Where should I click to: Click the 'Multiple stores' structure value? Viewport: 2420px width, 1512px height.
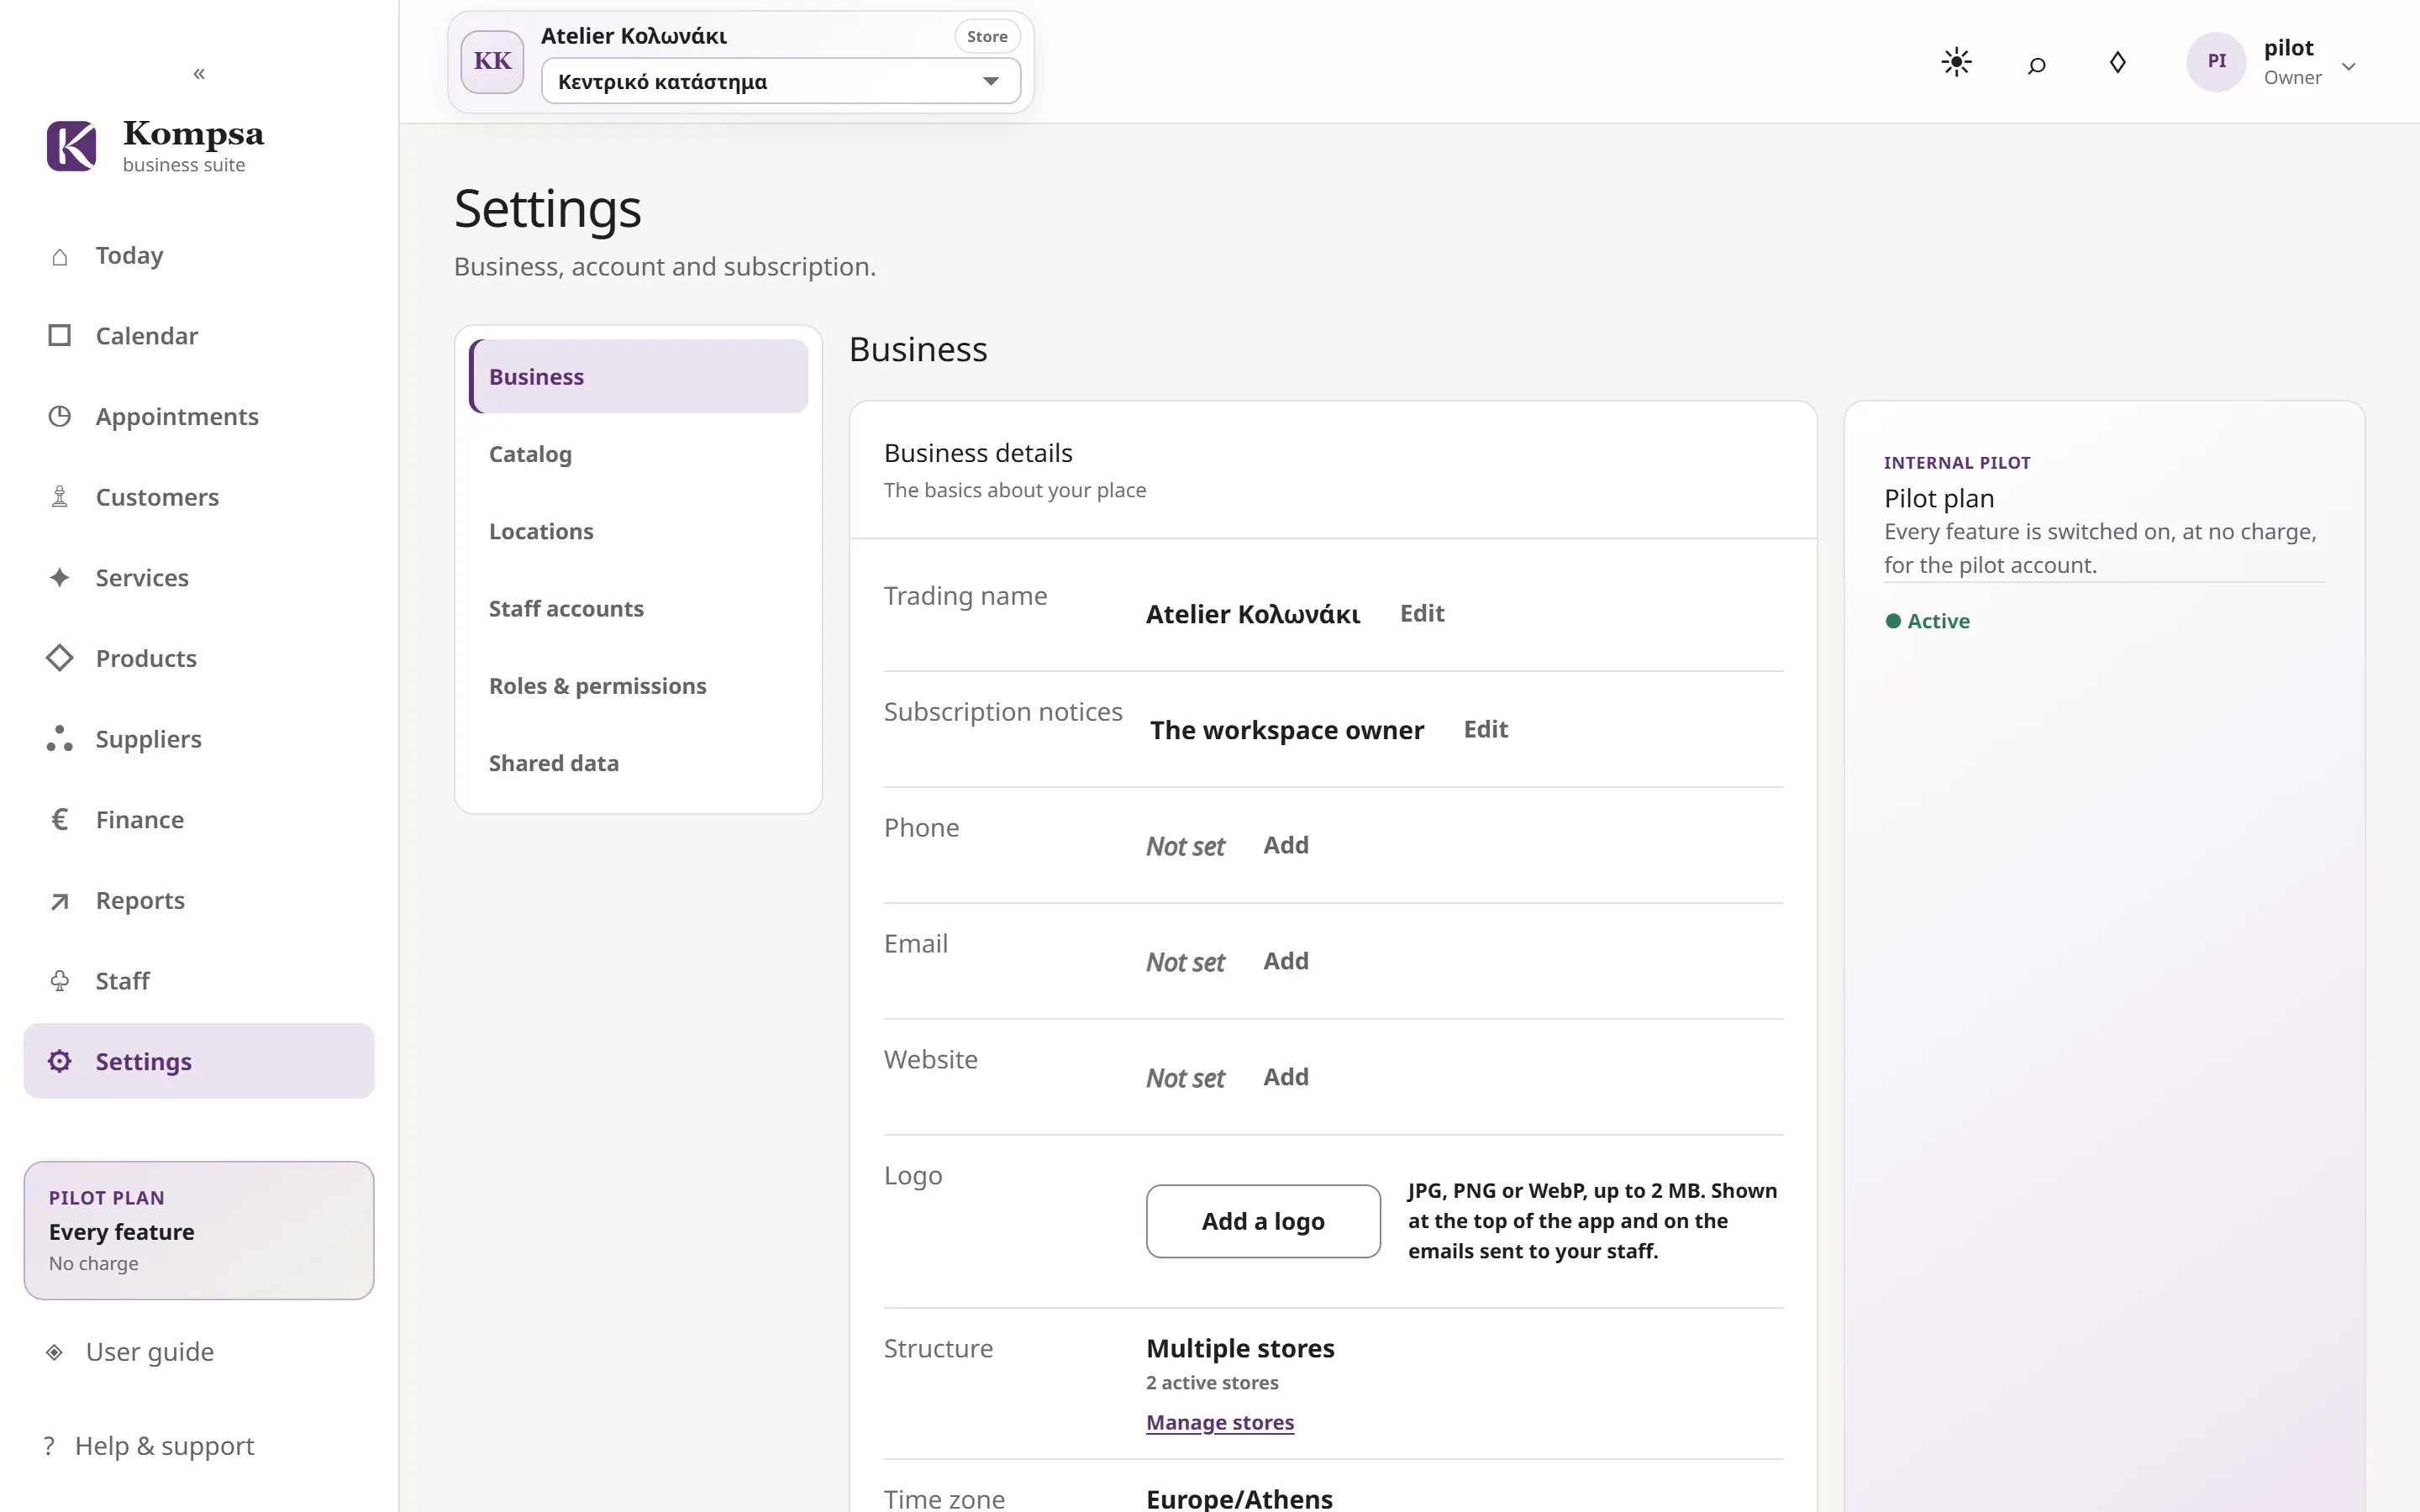coord(1240,1348)
